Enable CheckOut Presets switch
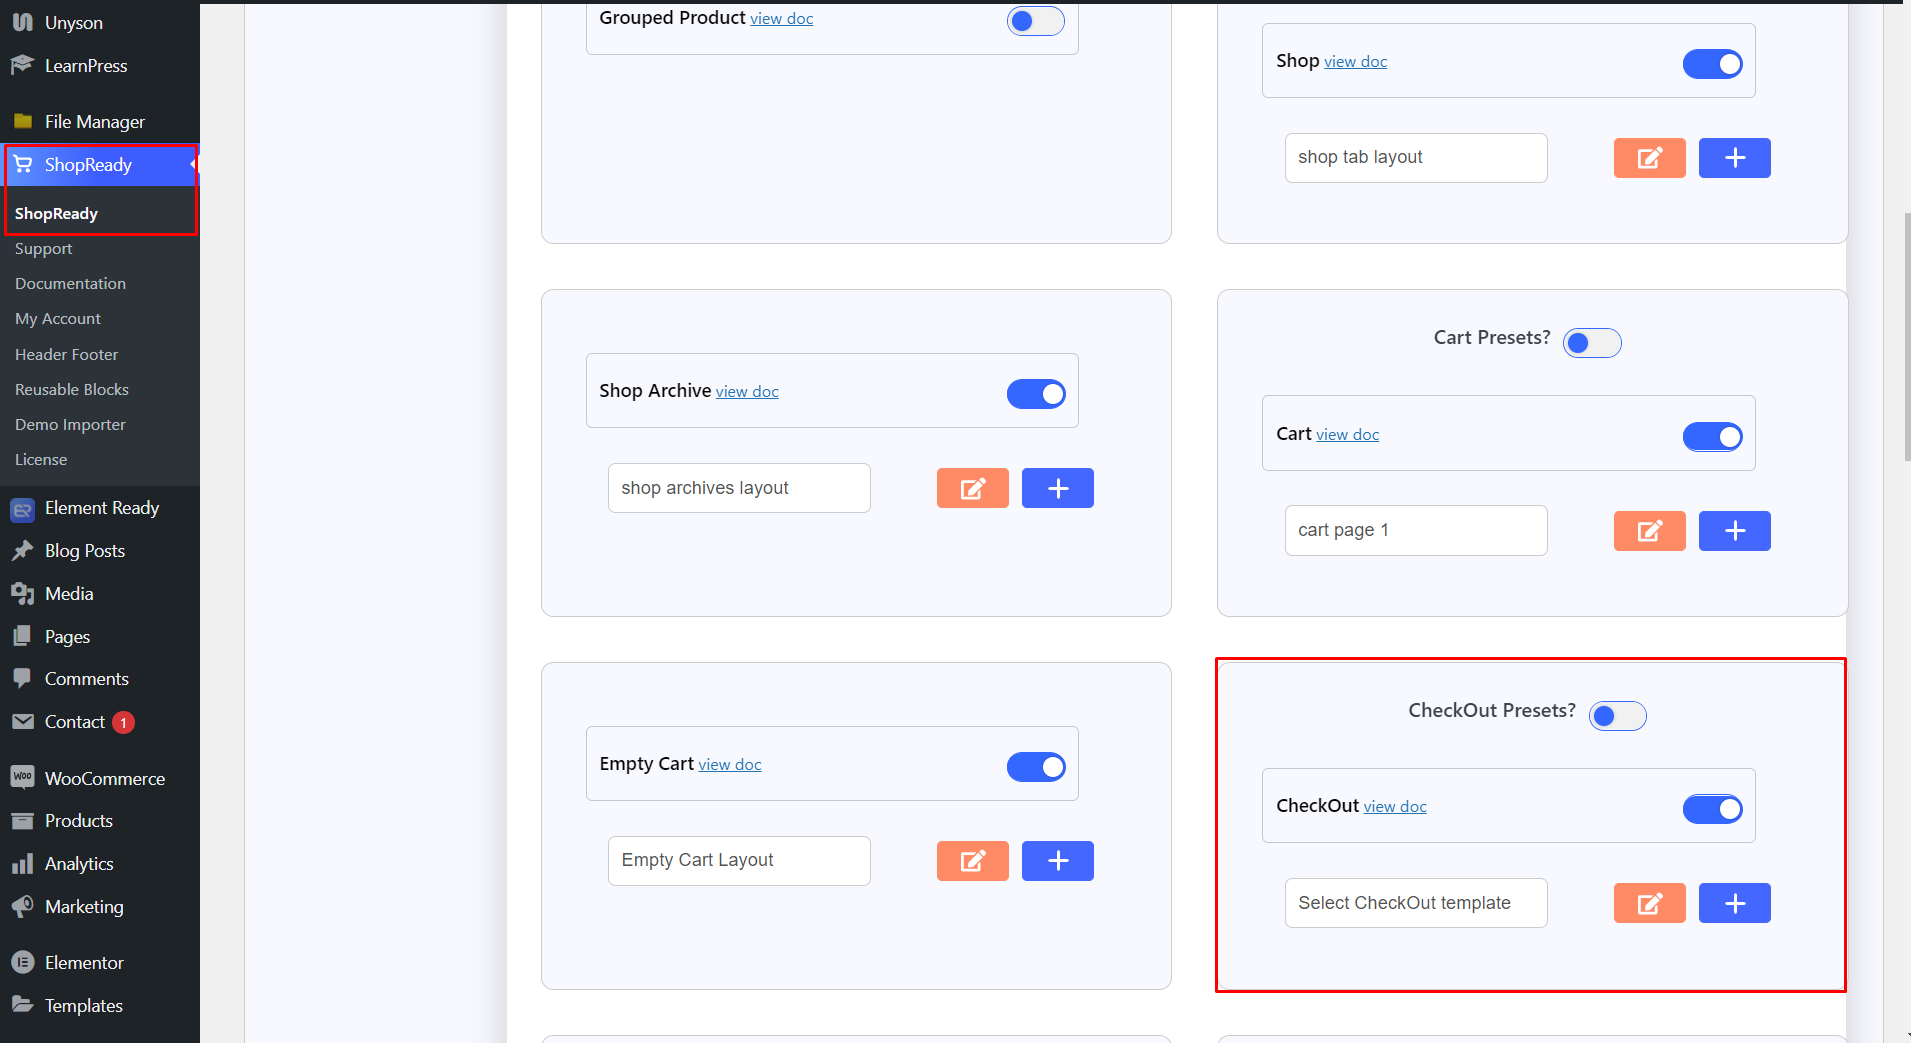 coord(1617,716)
